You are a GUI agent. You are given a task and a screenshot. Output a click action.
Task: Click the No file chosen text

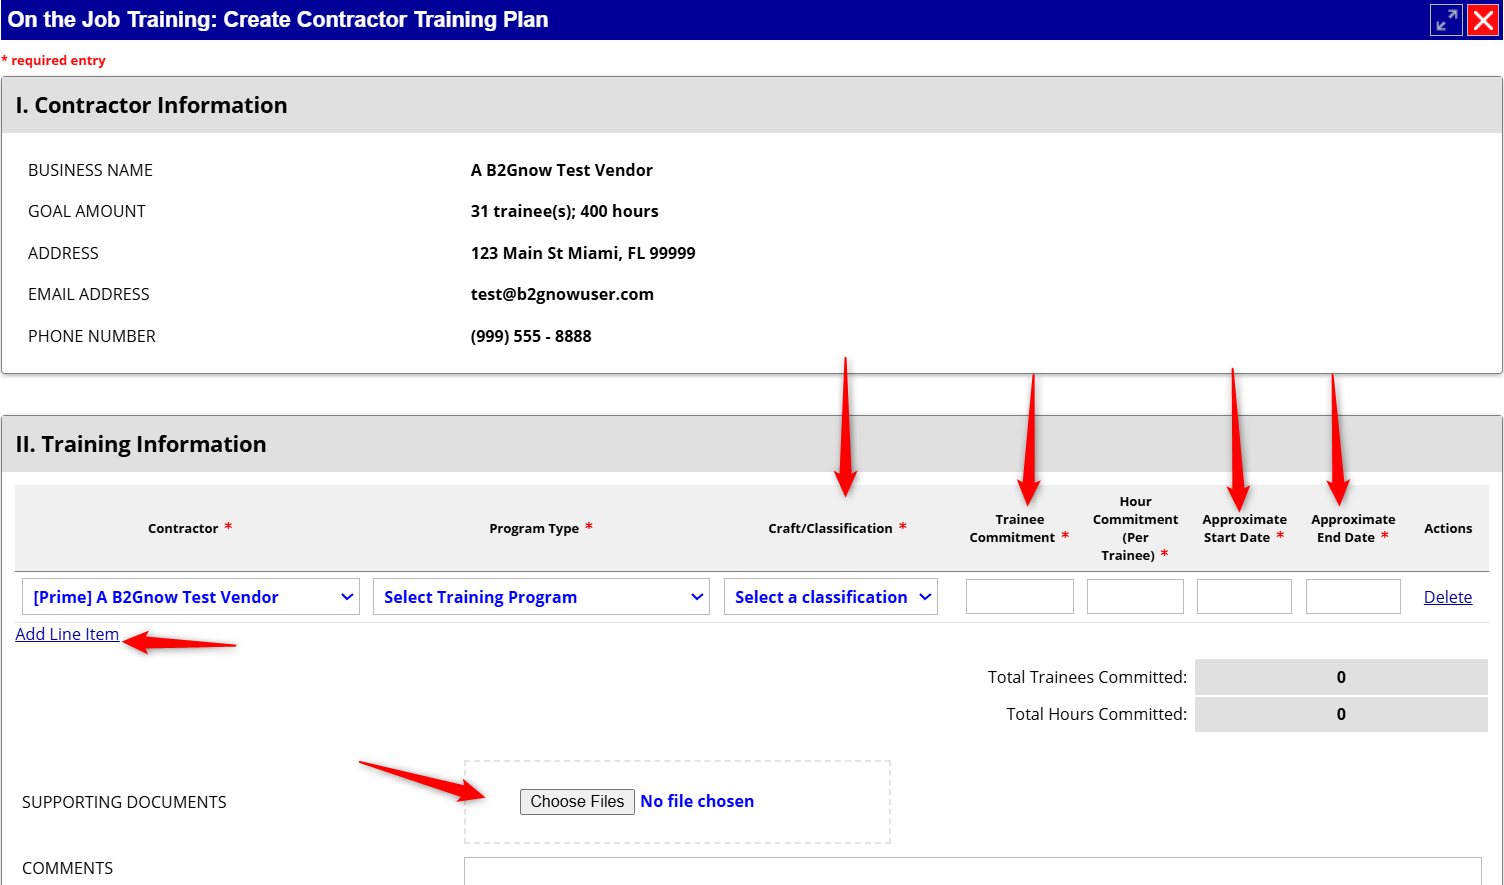tap(697, 801)
